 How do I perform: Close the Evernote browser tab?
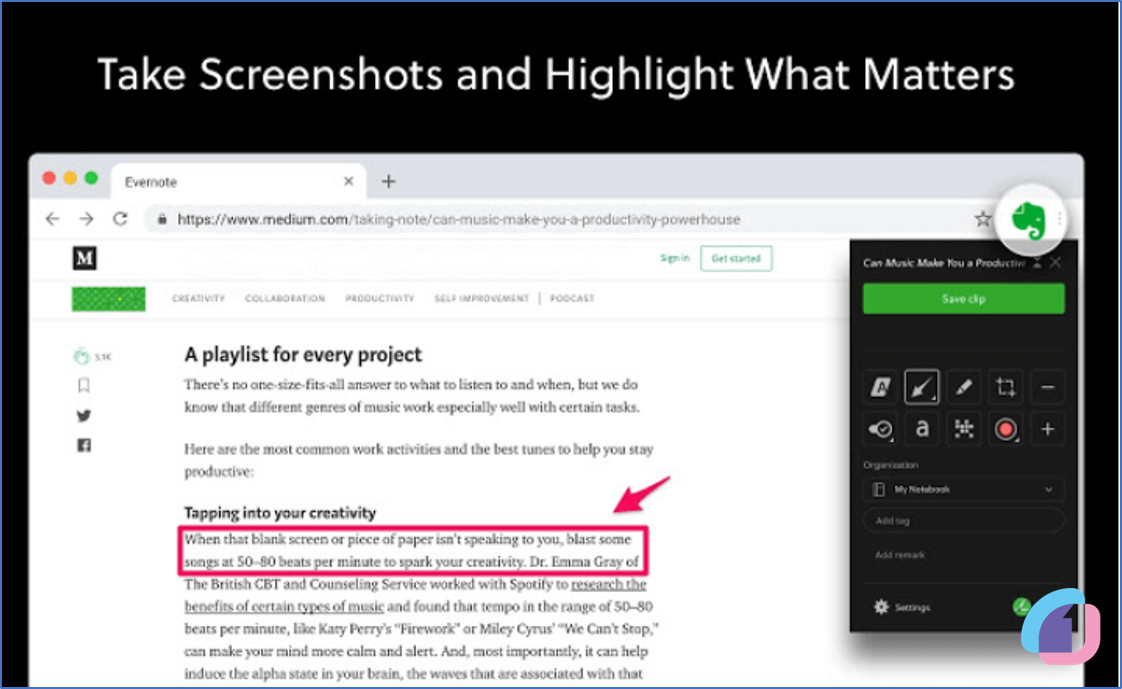(x=348, y=182)
